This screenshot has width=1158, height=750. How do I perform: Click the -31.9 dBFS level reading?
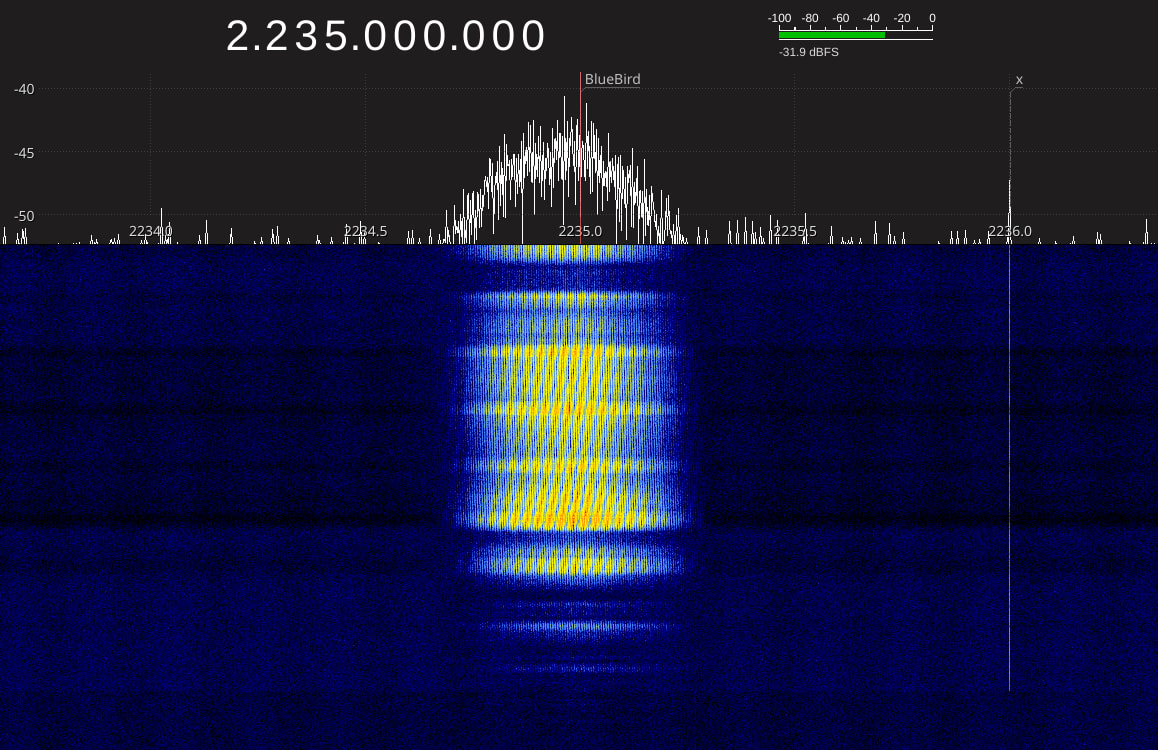[x=809, y=52]
